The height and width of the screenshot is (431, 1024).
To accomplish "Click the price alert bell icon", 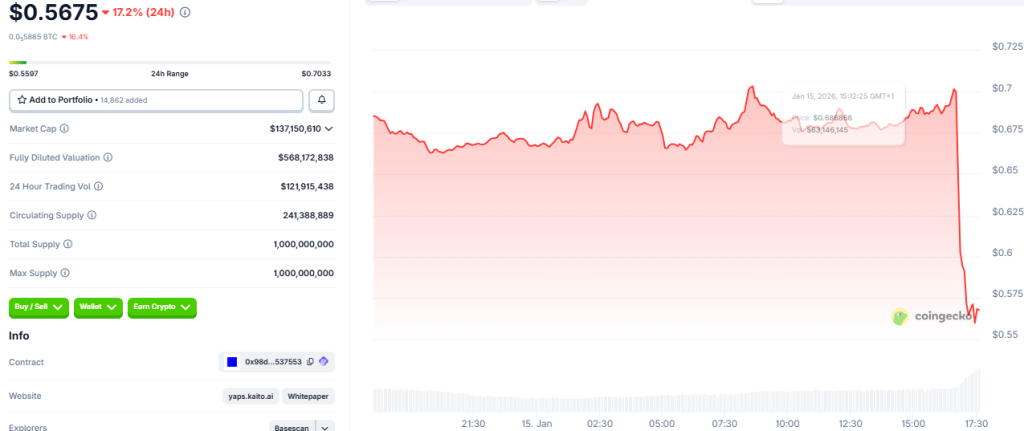I will (322, 100).
